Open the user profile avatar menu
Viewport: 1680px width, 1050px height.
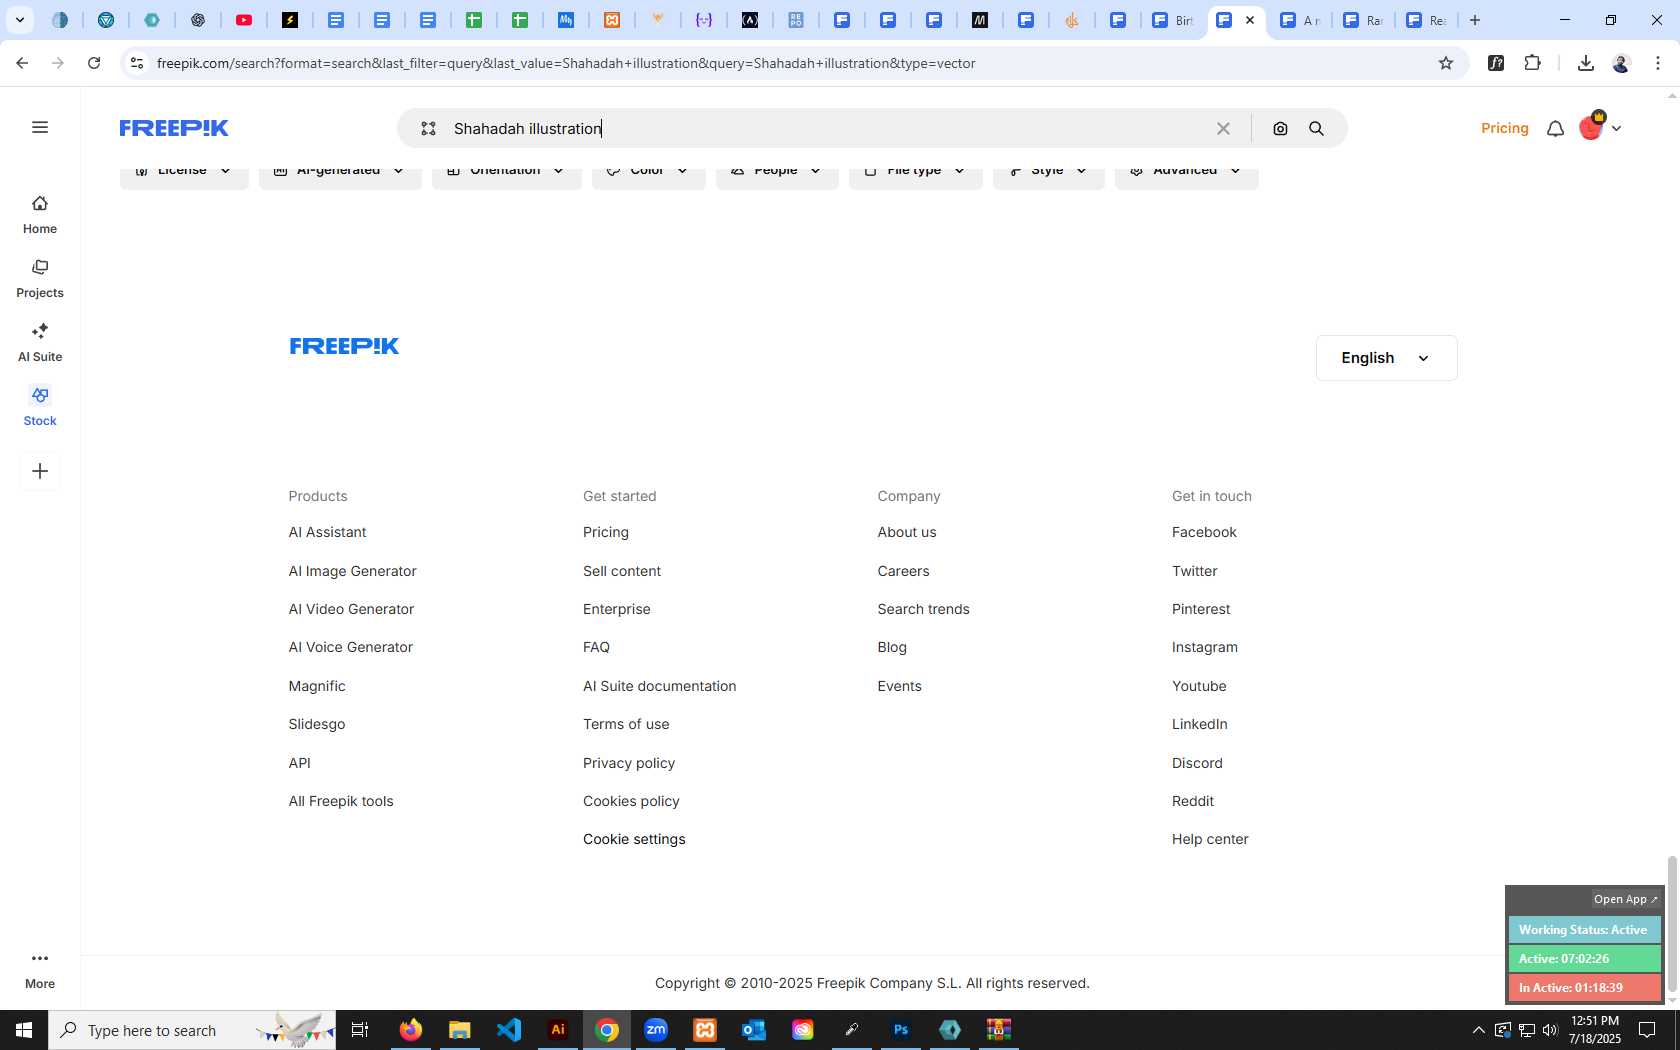point(1599,127)
